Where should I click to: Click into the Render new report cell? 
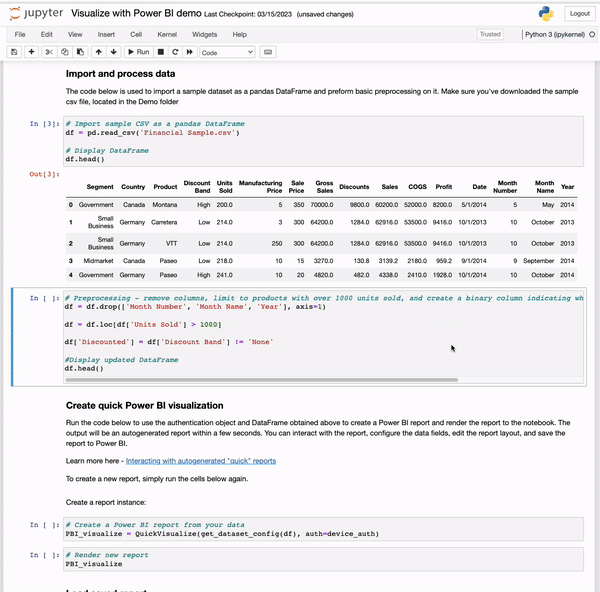[x=323, y=559]
